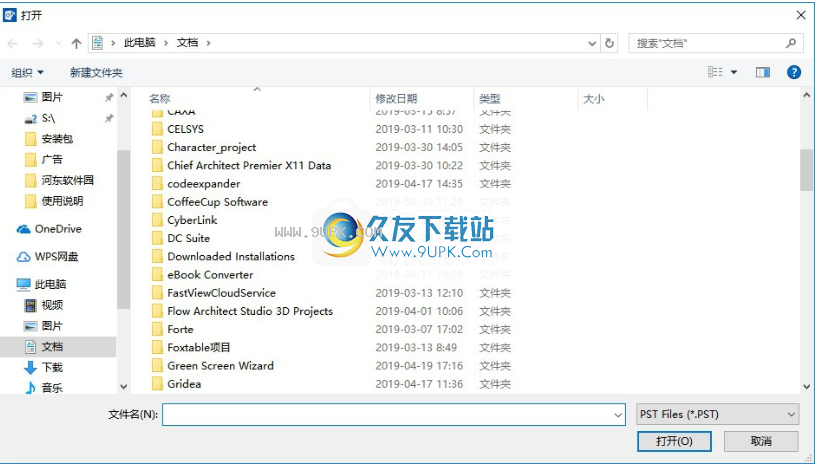The height and width of the screenshot is (470, 822).
Task: Click CoffeeCup Software folder icon
Action: [157, 202]
